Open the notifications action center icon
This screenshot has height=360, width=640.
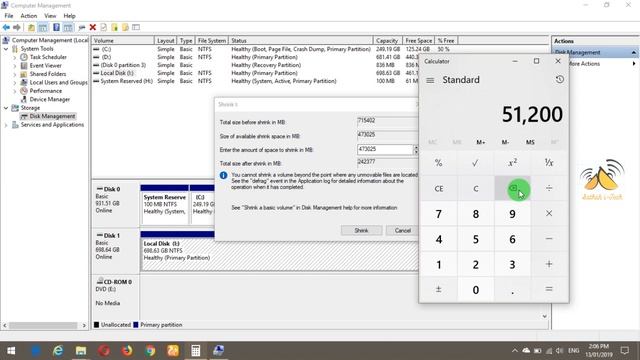pyautogui.click(x=624, y=351)
